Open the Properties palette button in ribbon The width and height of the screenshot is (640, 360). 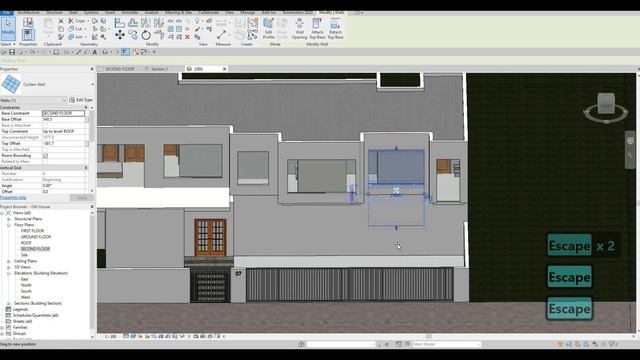[28, 35]
